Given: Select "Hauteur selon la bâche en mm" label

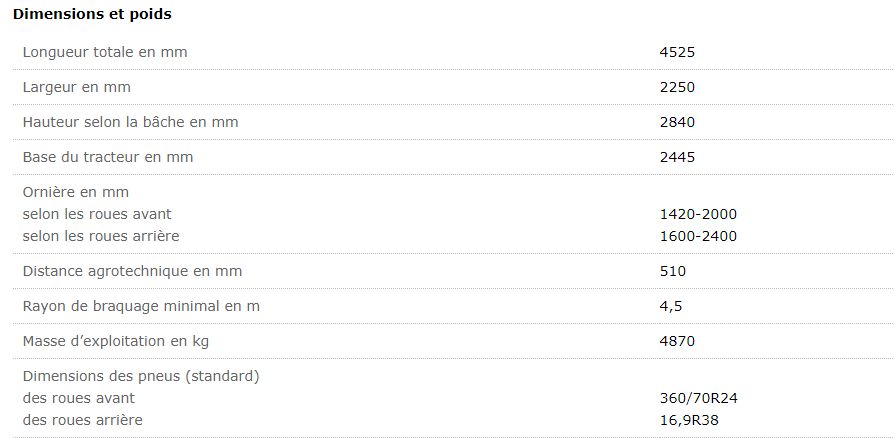Looking at the screenshot, I should (x=130, y=122).
